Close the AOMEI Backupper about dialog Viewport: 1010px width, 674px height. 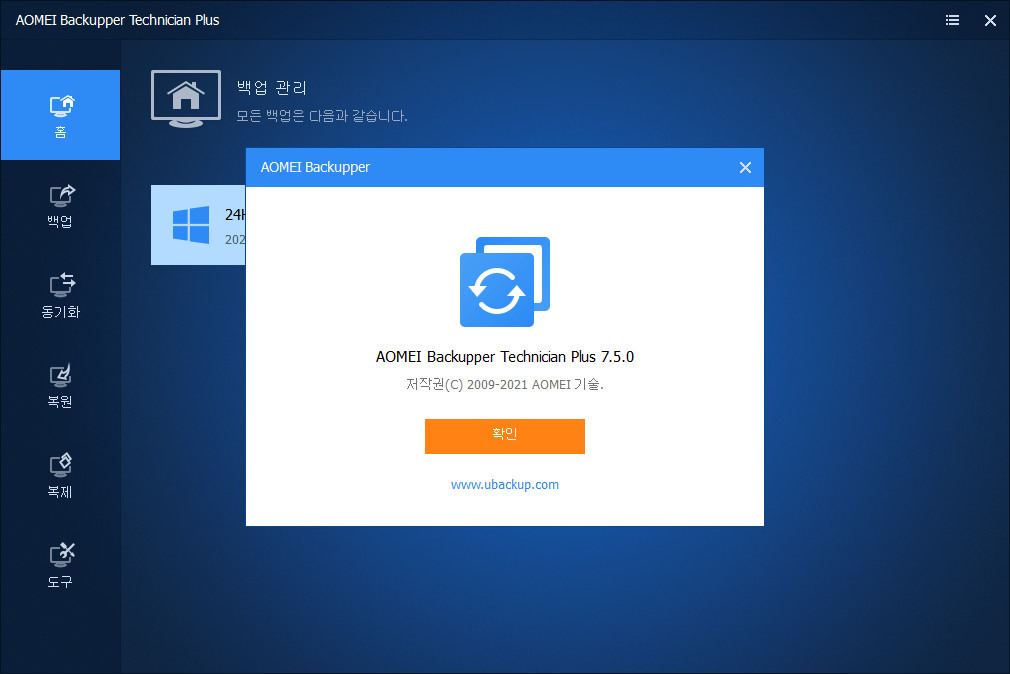coord(745,168)
